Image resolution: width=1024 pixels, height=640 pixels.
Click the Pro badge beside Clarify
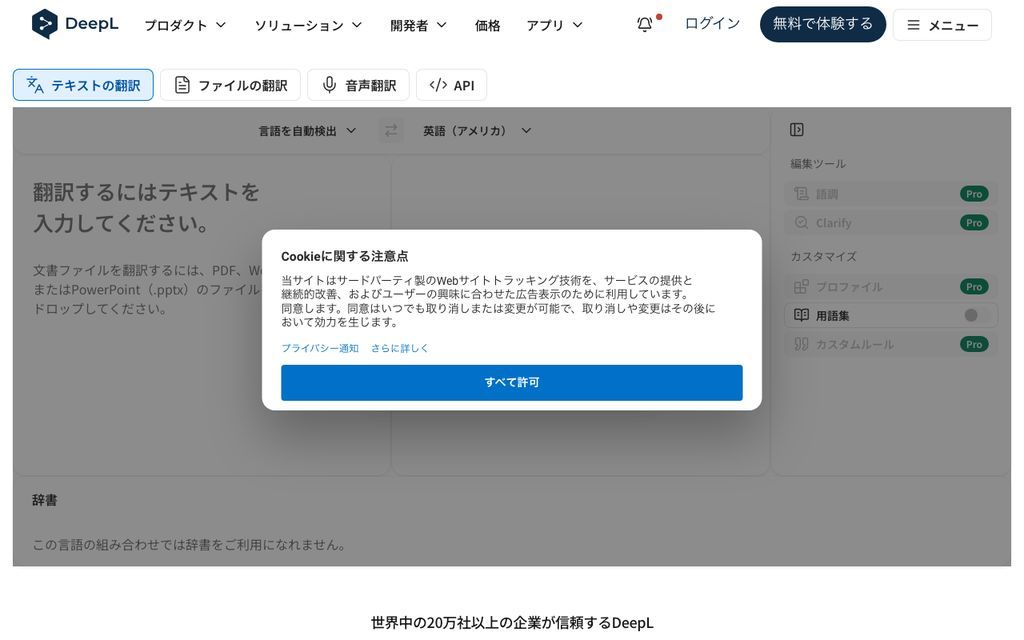pos(974,223)
